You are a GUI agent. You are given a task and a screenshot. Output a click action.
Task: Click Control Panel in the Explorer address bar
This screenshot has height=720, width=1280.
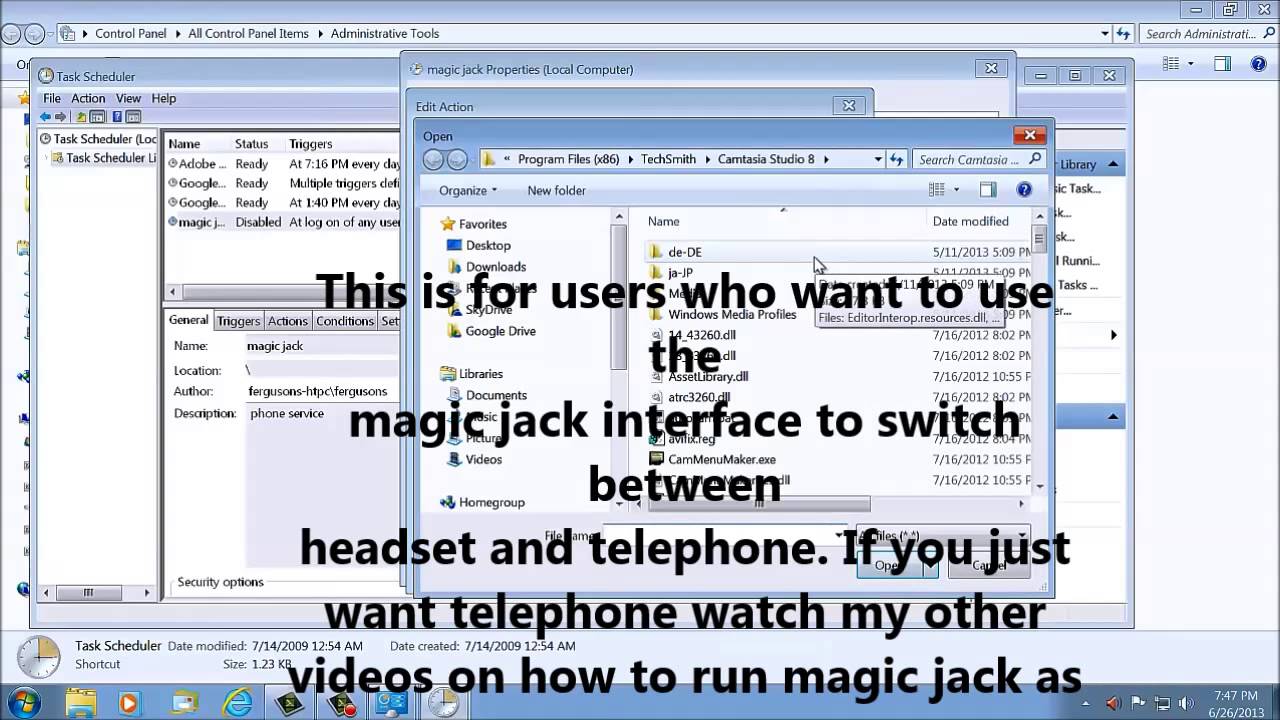[x=131, y=33]
